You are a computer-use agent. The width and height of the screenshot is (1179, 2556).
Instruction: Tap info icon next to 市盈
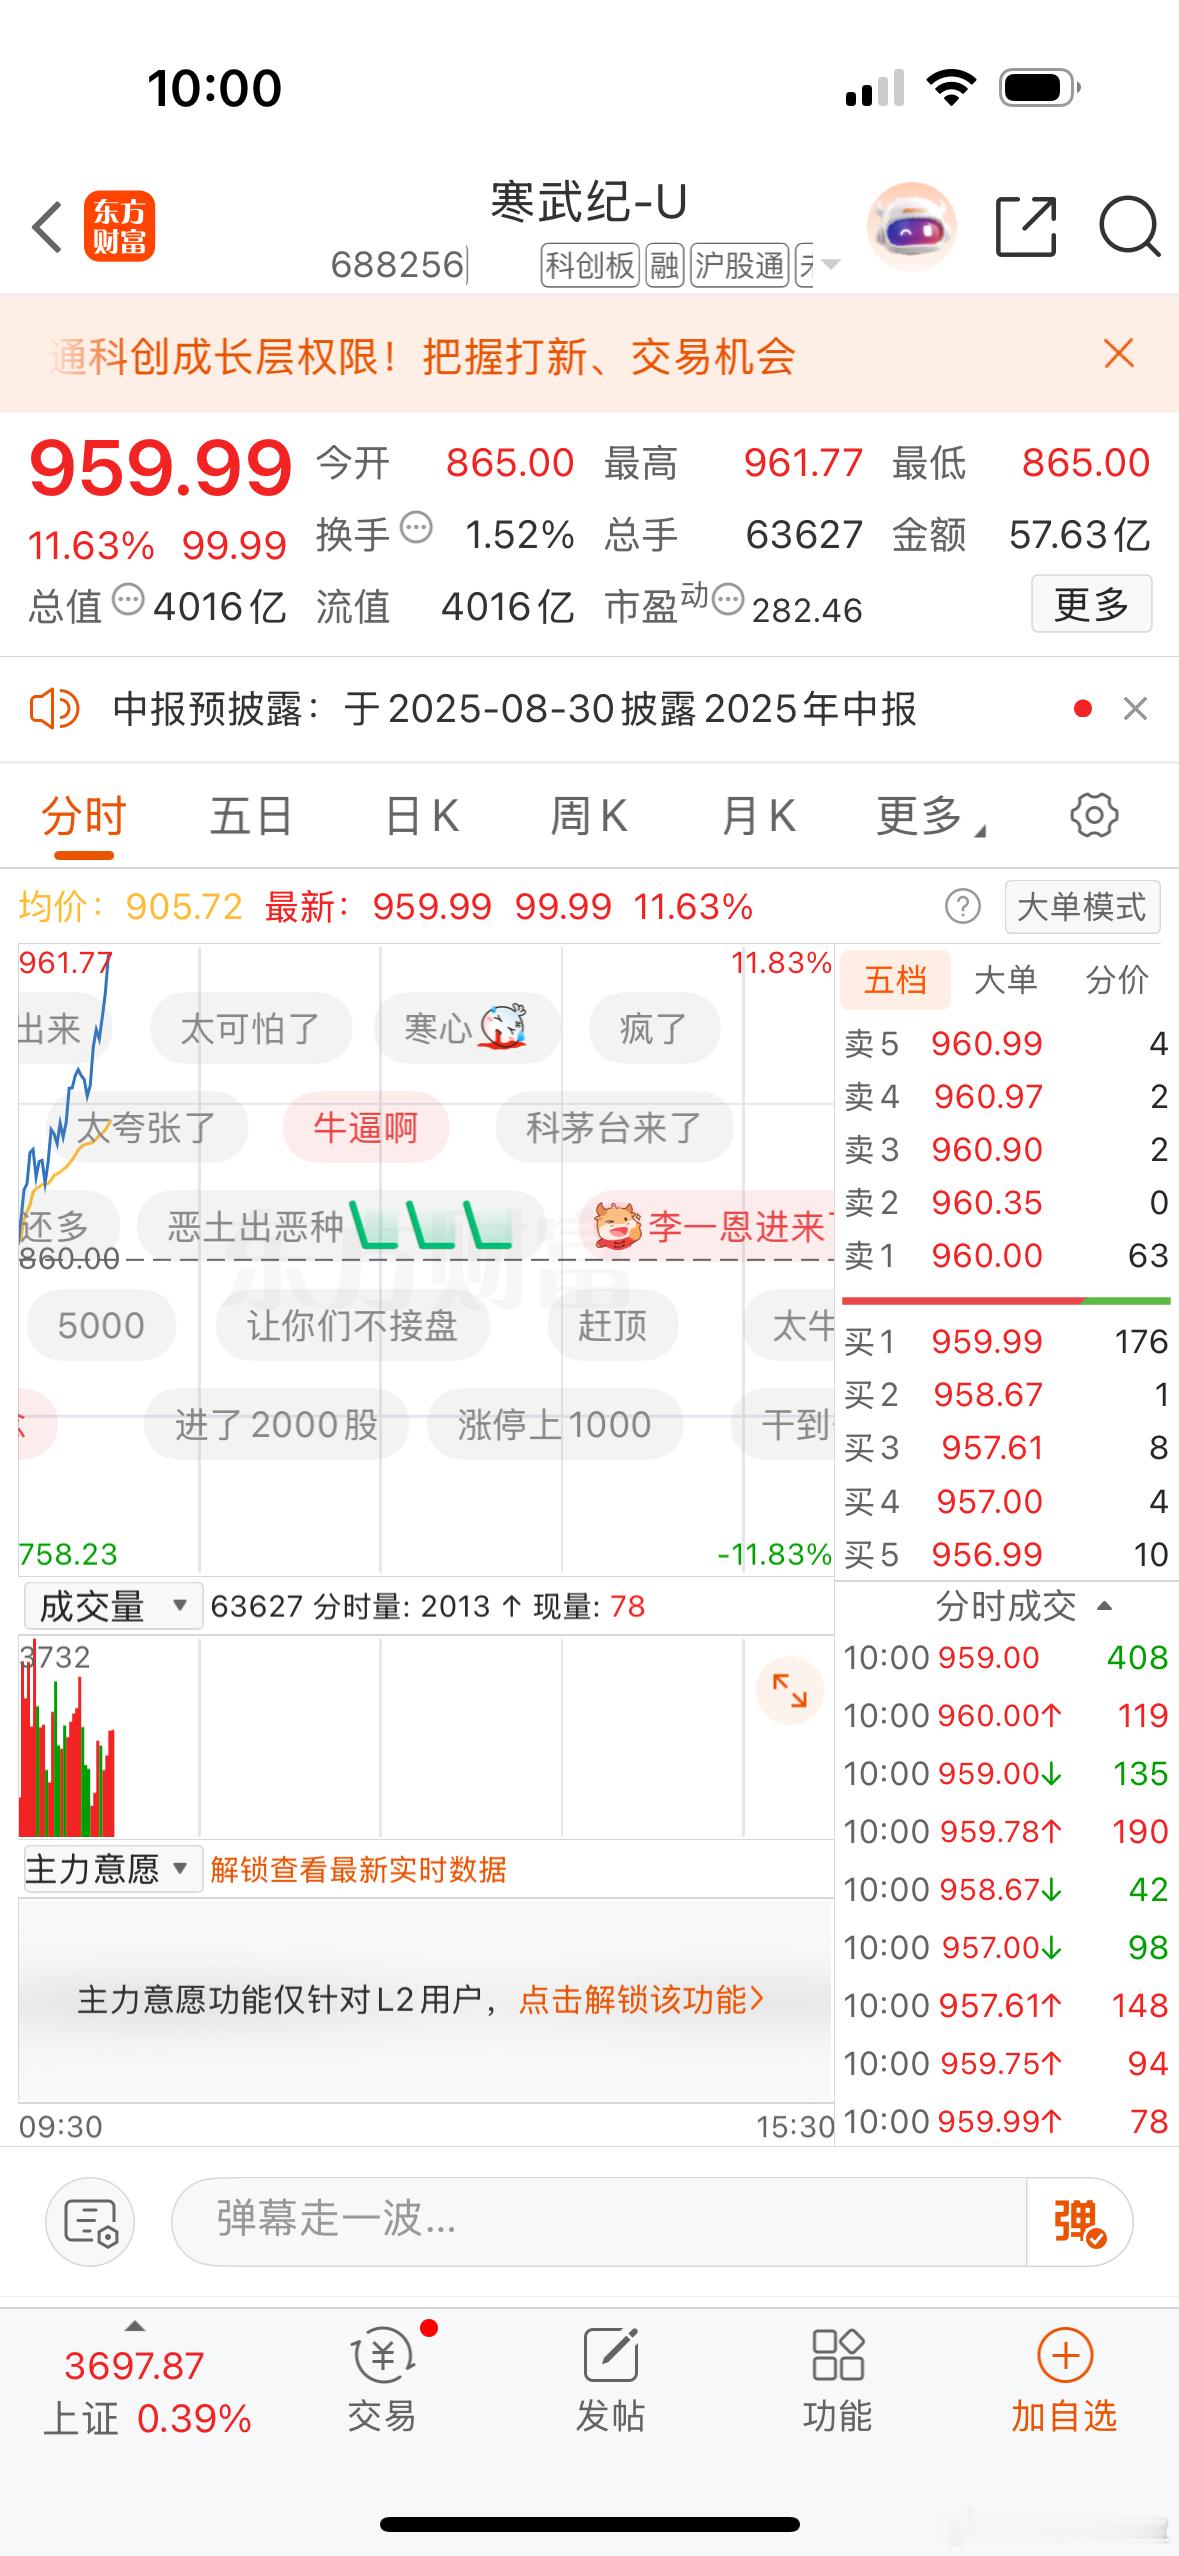[728, 600]
